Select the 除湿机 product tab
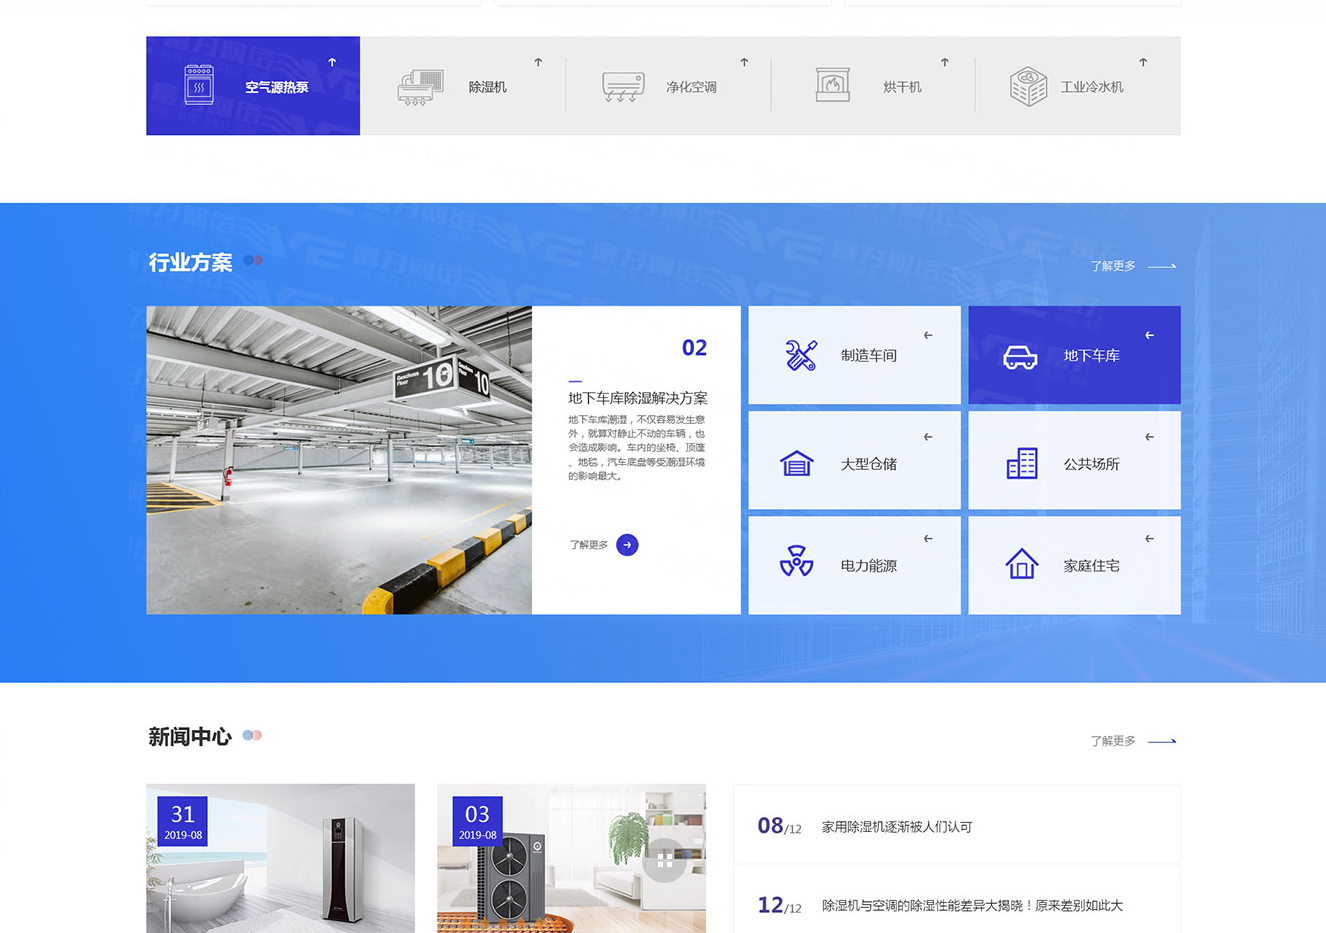 [x=487, y=87]
